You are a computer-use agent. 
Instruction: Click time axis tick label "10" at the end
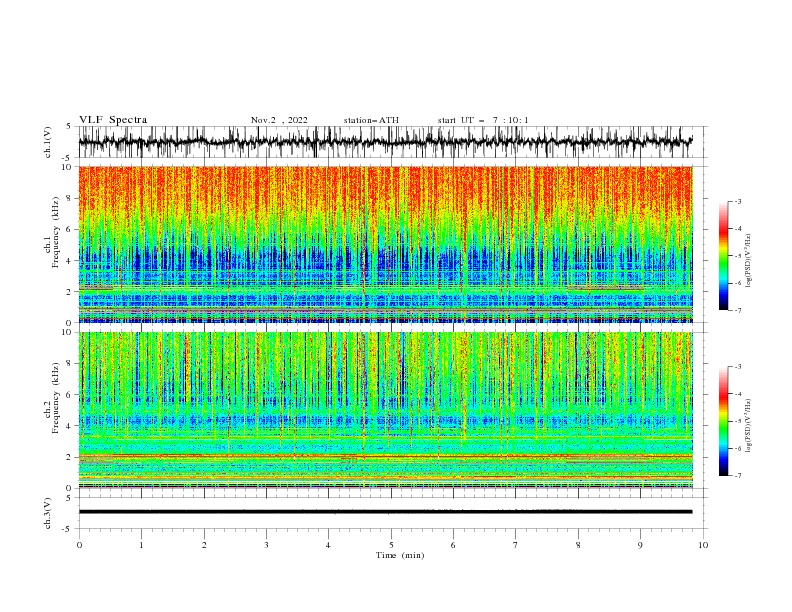[x=703, y=545]
